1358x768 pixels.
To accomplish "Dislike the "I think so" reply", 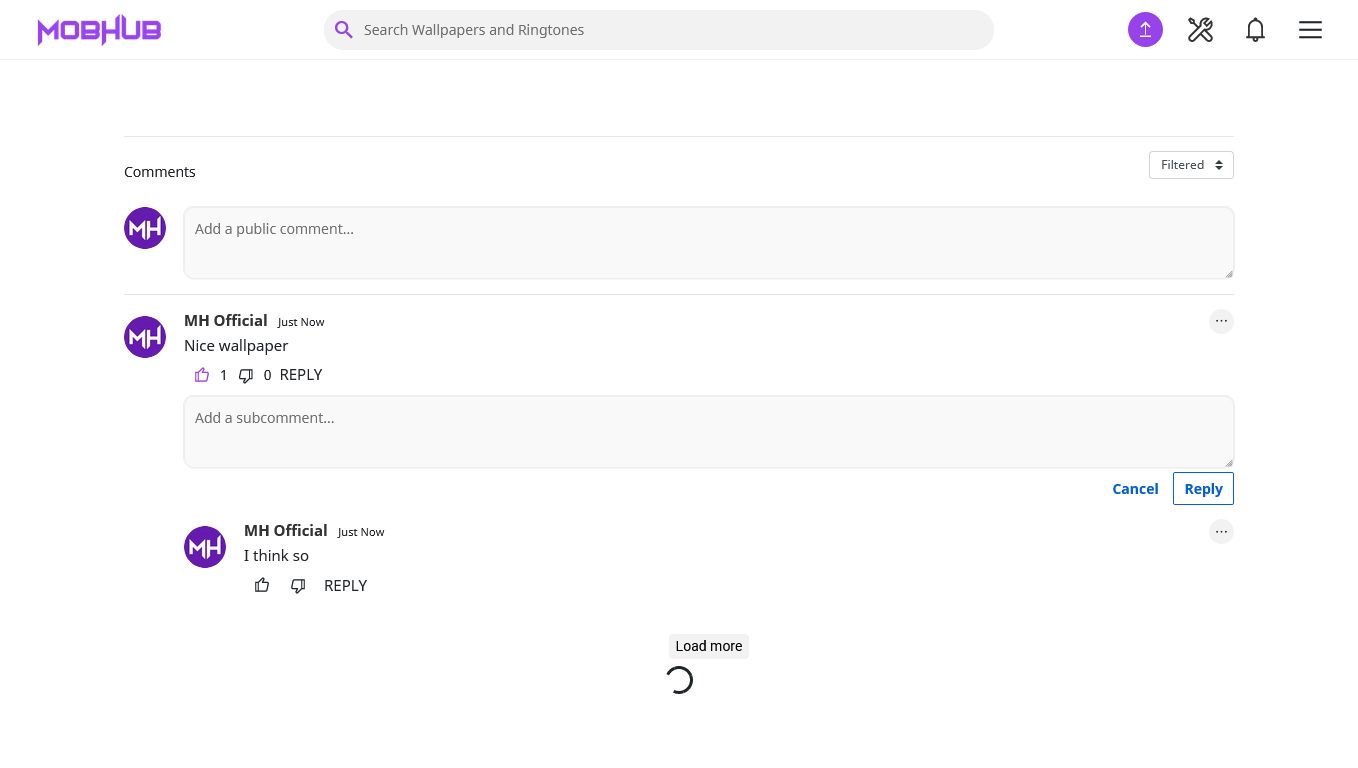I will pos(298,586).
